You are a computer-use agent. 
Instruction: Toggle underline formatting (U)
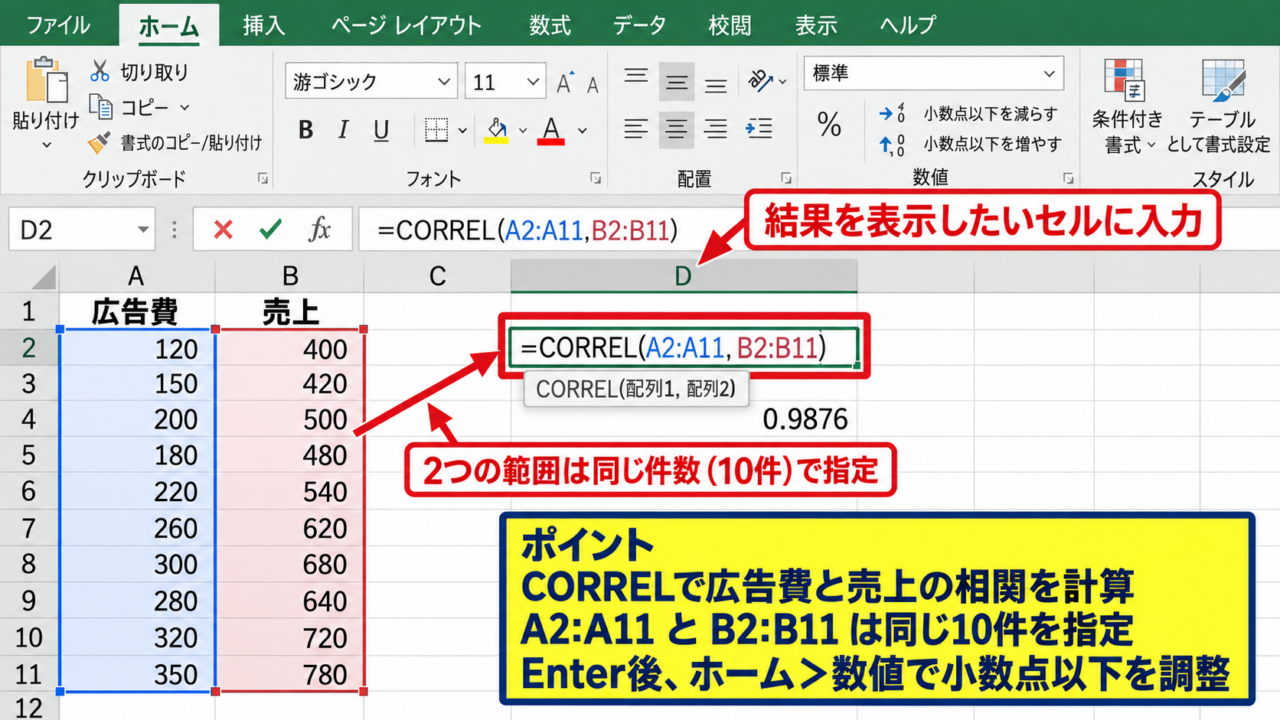click(381, 130)
